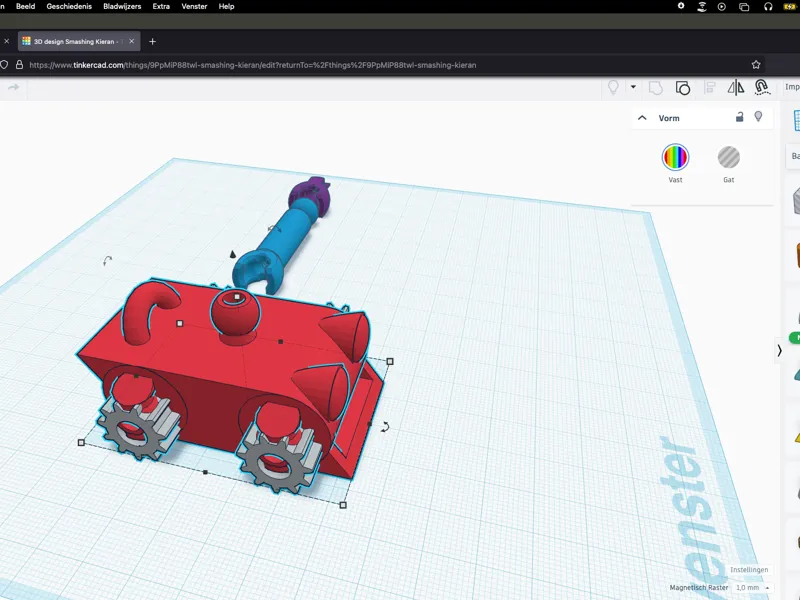Select the Gat hole option
Screen dimensions: 800x600
729,157
